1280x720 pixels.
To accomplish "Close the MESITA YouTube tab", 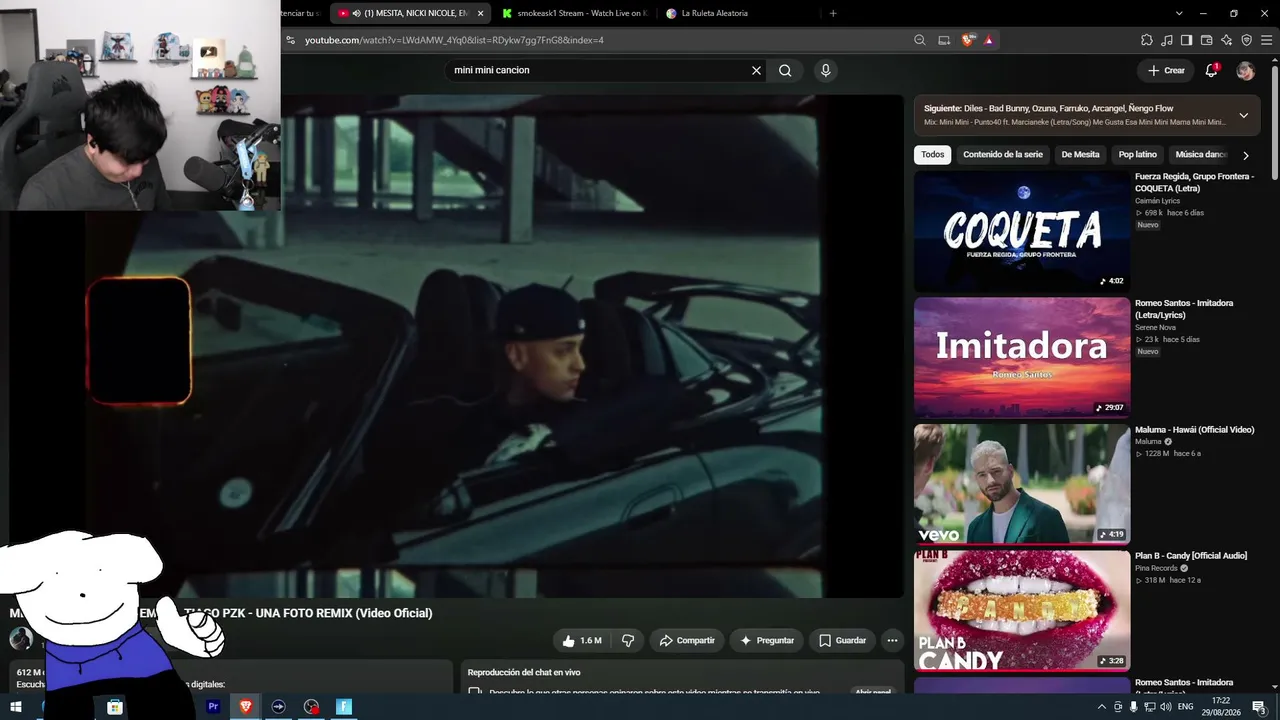I will pos(480,13).
